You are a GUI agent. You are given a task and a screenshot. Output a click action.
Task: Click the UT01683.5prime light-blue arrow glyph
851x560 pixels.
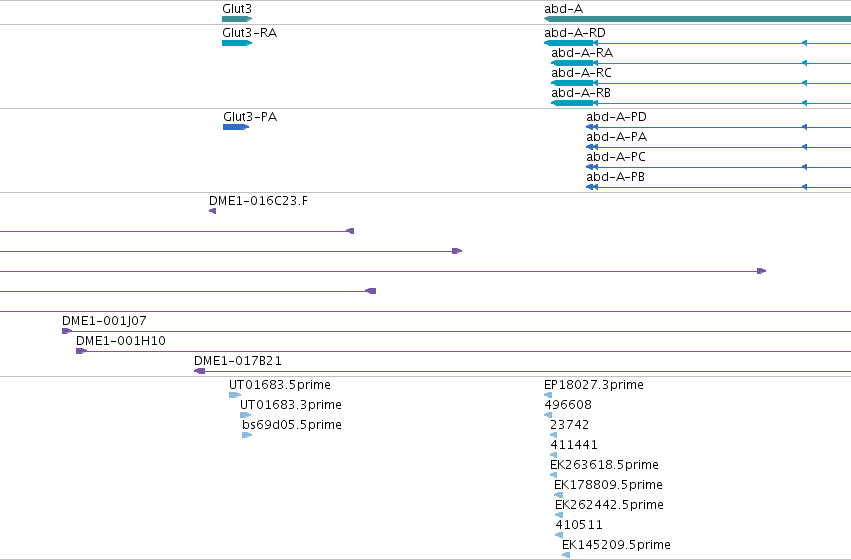point(234,395)
